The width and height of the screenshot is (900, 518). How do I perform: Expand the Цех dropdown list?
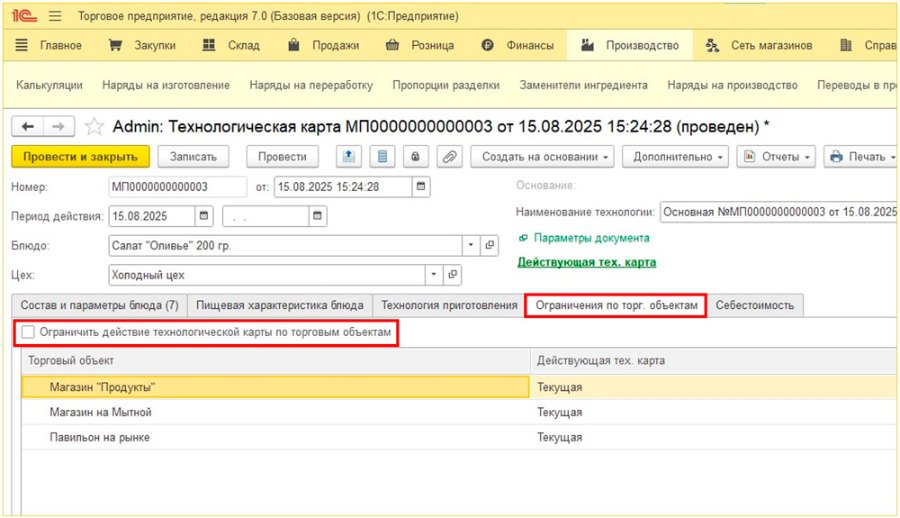coord(434,275)
